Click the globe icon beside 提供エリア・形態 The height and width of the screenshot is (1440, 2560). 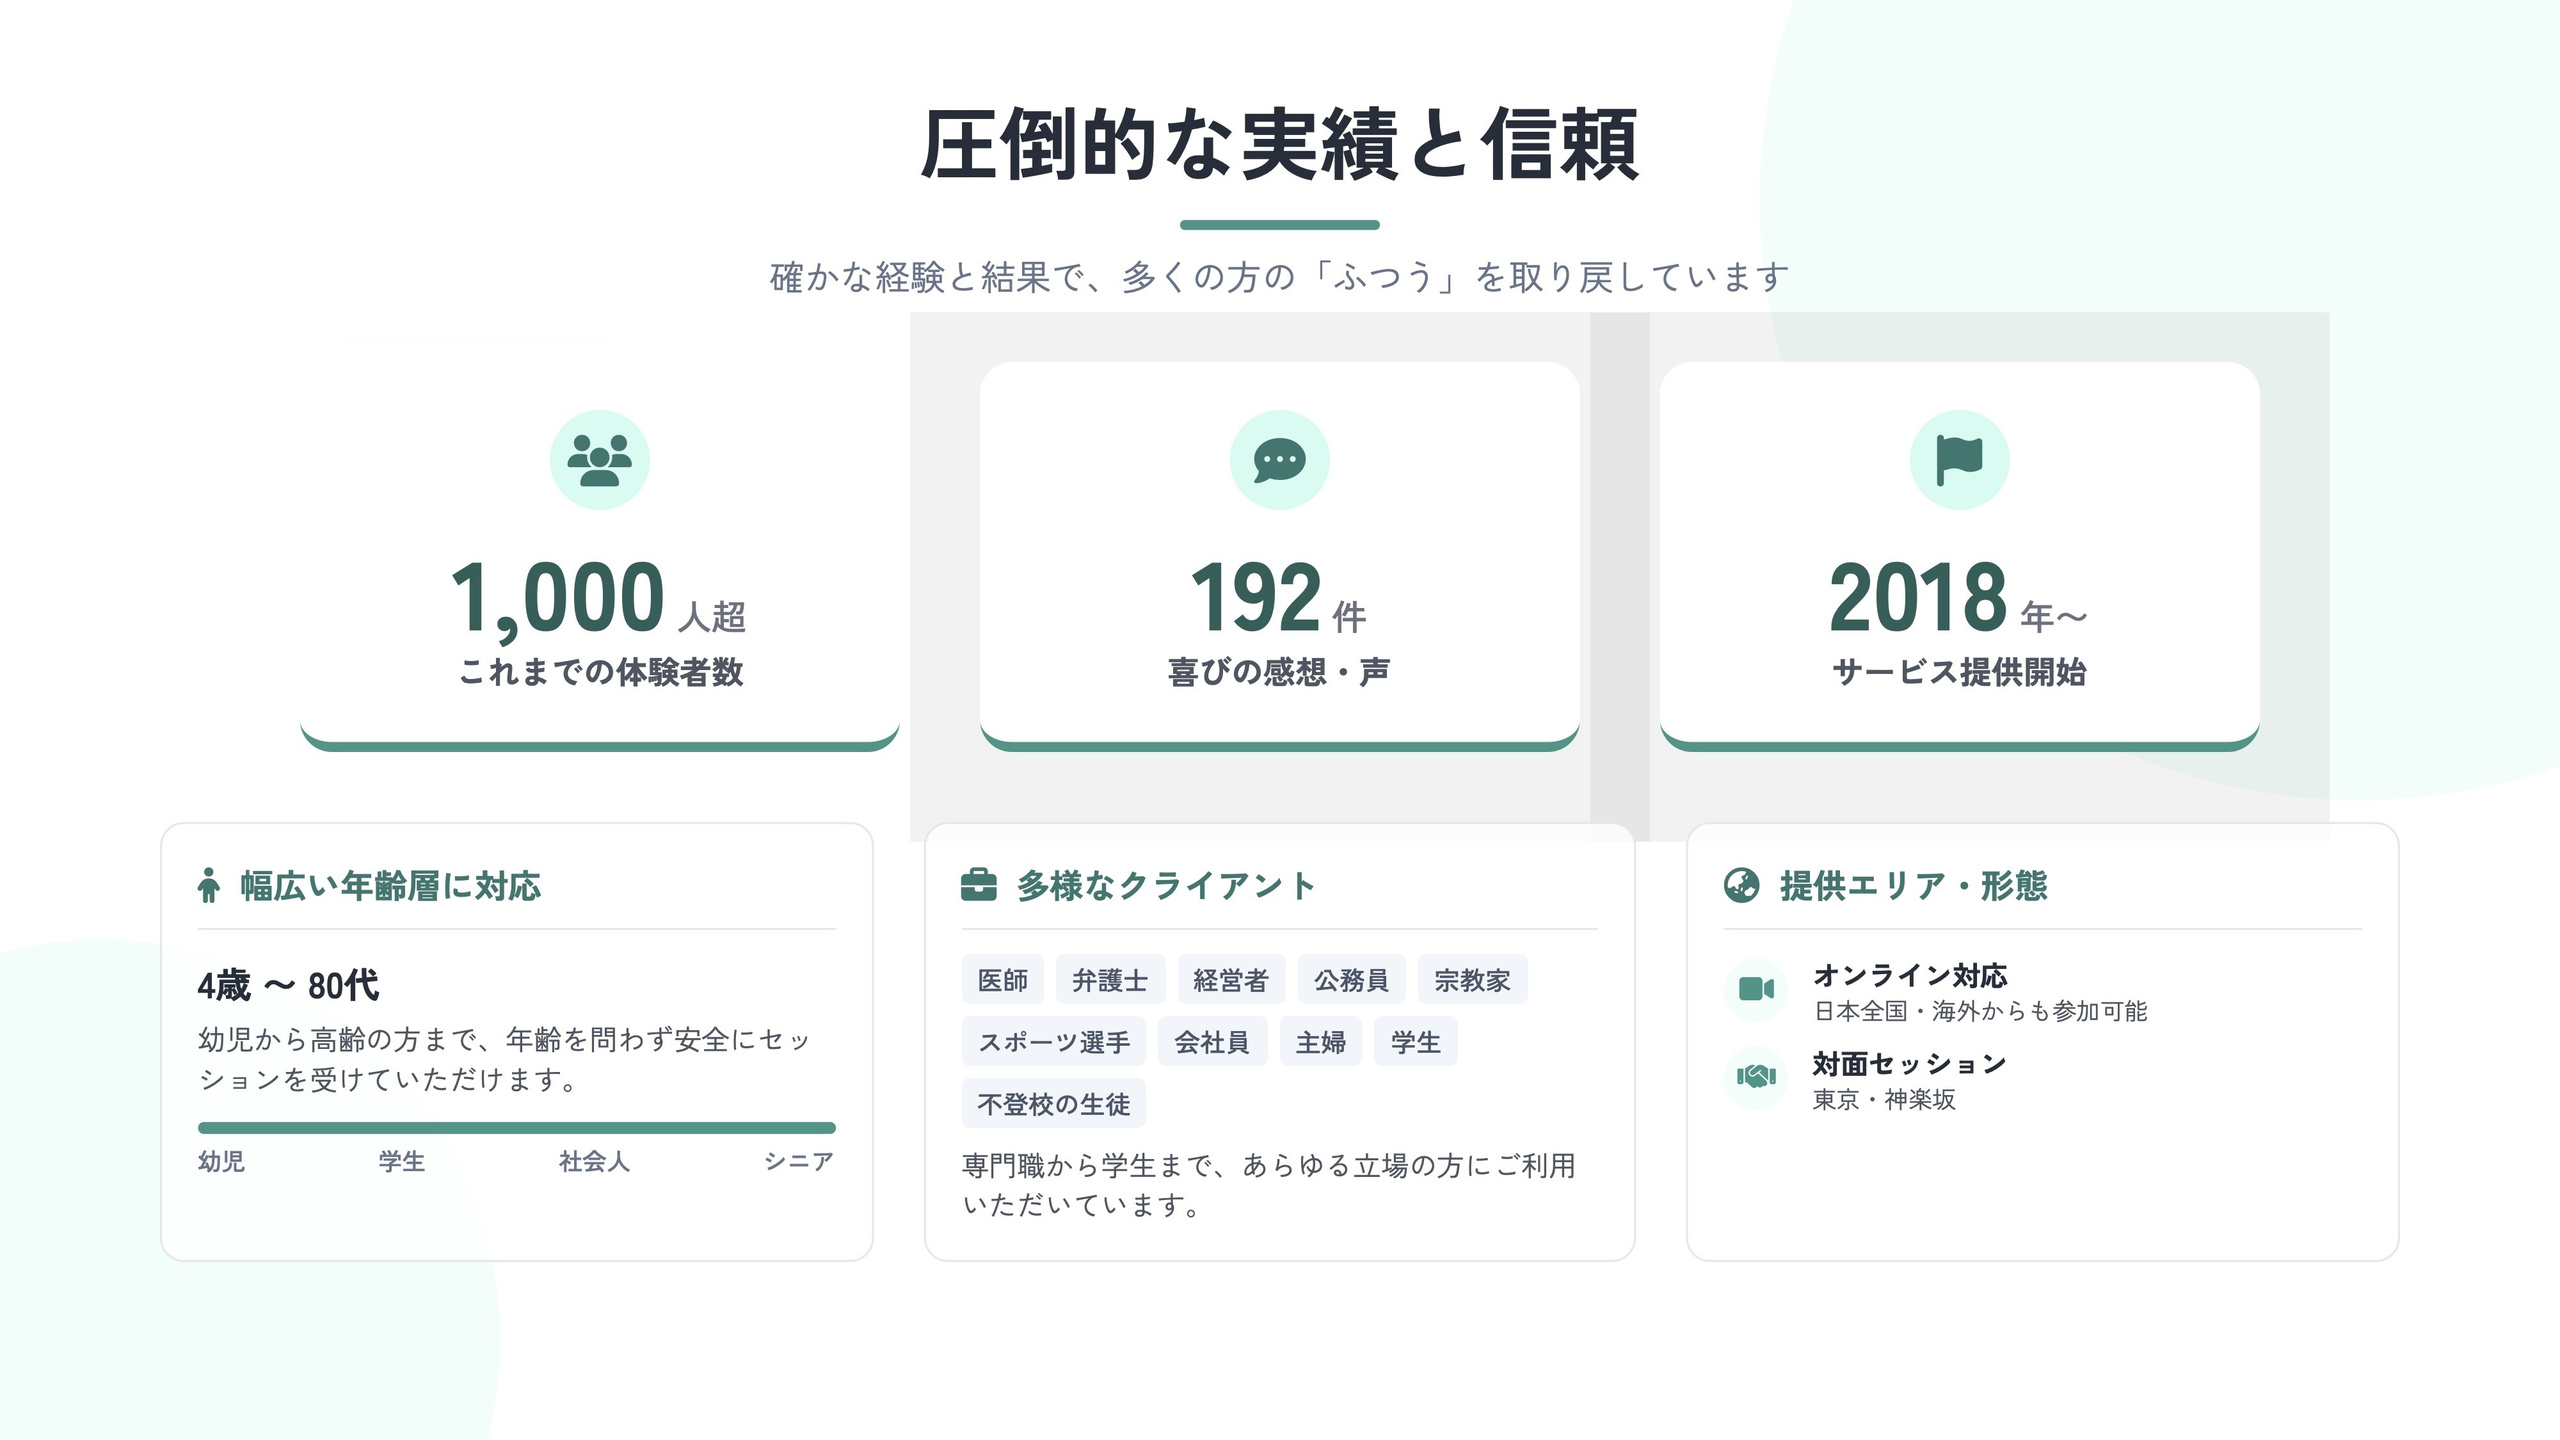pyautogui.click(x=1741, y=886)
